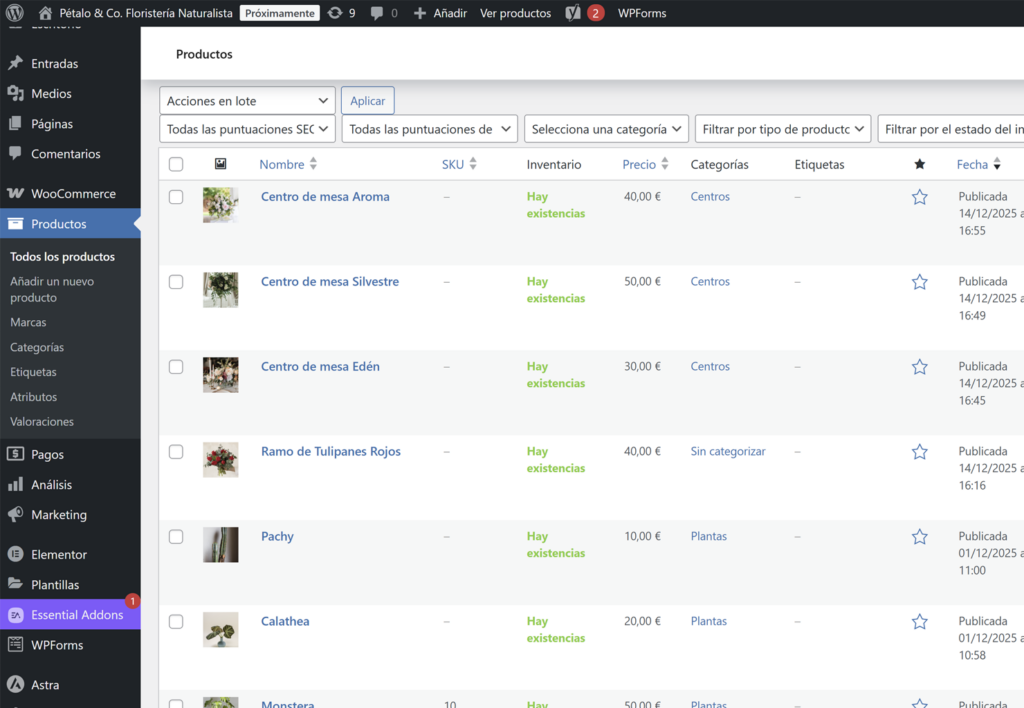Click the Comentarios bubble icon in sidebar

tap(16, 153)
